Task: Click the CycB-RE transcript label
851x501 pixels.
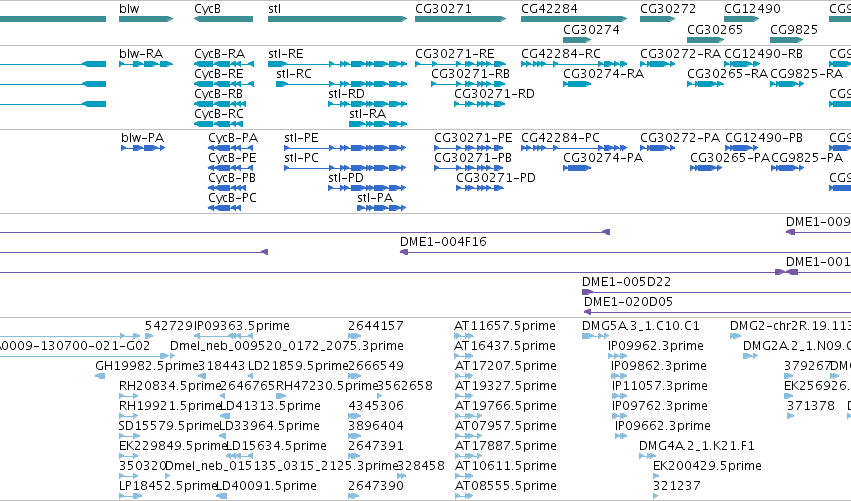Action: [x=219, y=74]
